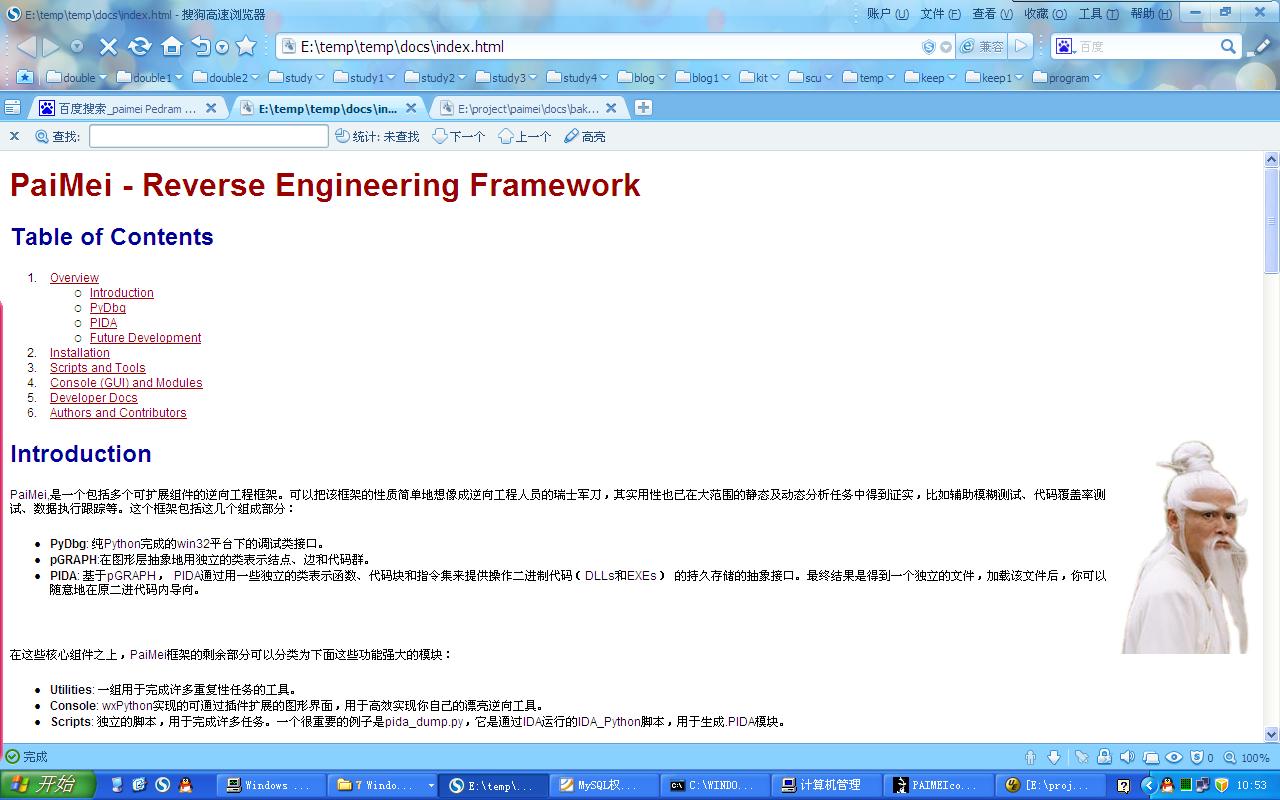Toggle 高亮 highlight in the find bar
Screen dimensions: 1280x800
tap(585, 136)
